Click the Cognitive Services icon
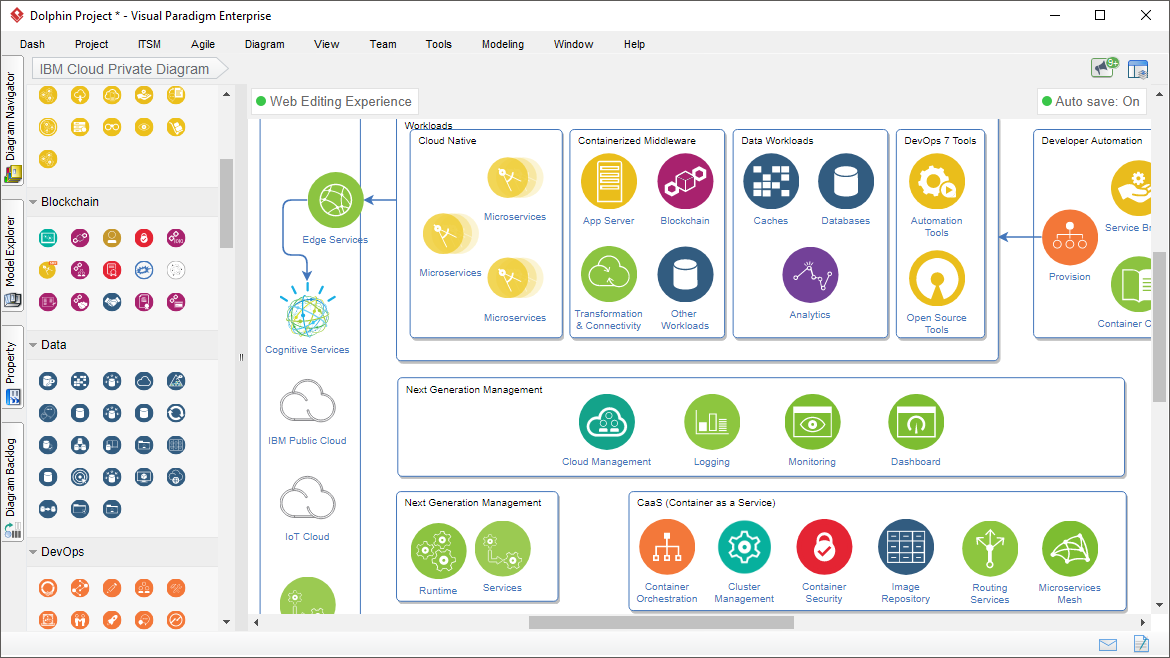Screen dimensions: 1170x658 (x=307, y=311)
